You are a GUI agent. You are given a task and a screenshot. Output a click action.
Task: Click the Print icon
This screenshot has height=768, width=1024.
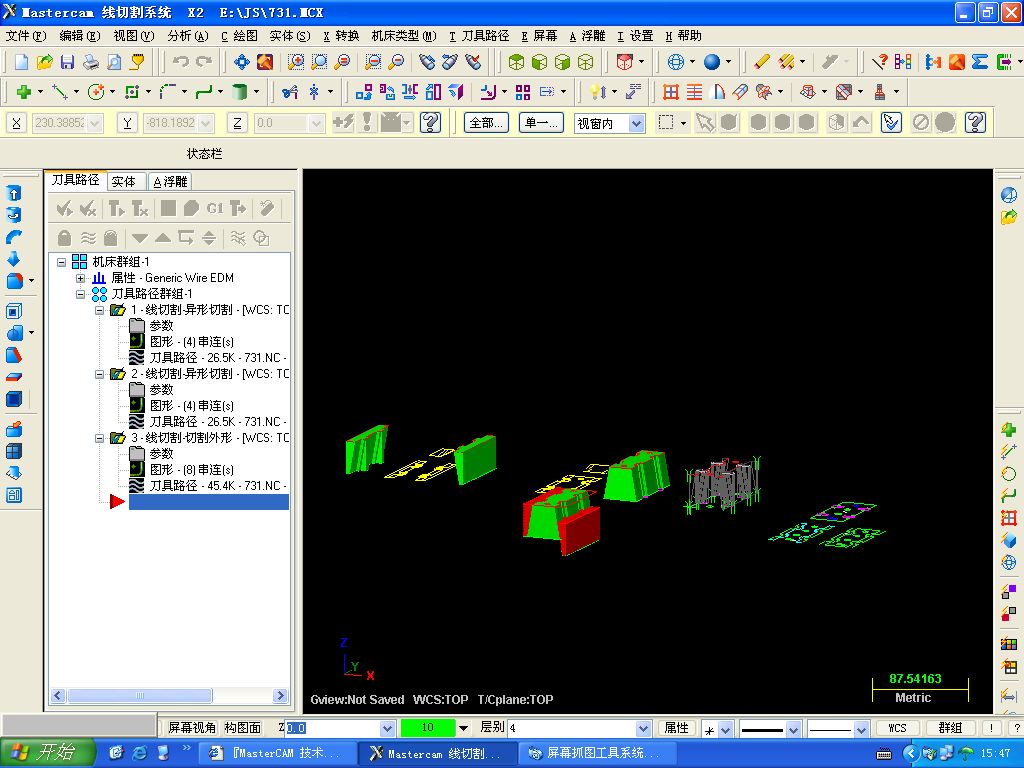[x=91, y=62]
